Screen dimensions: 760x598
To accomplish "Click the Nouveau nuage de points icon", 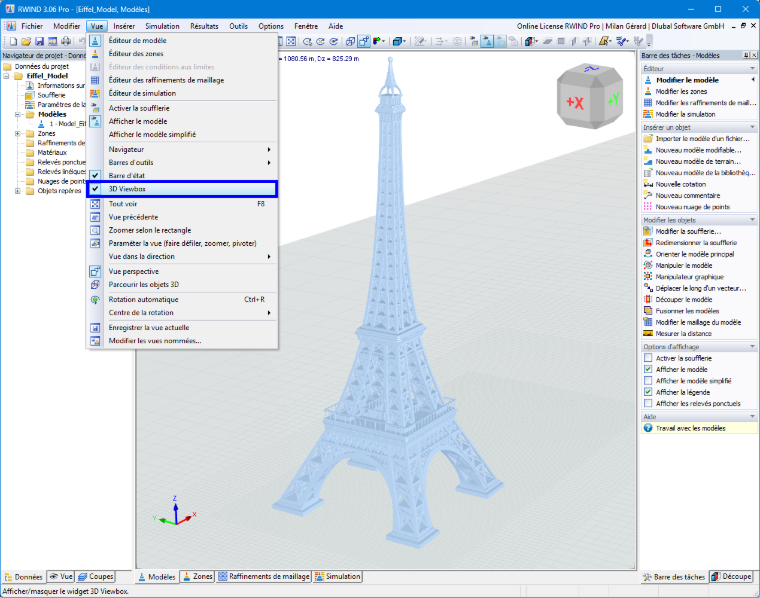I will pos(648,207).
